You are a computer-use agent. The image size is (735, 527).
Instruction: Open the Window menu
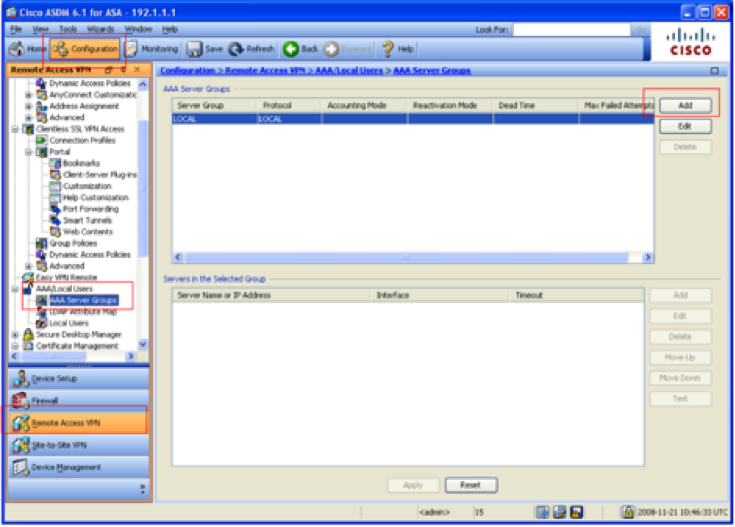pyautogui.click(x=138, y=29)
